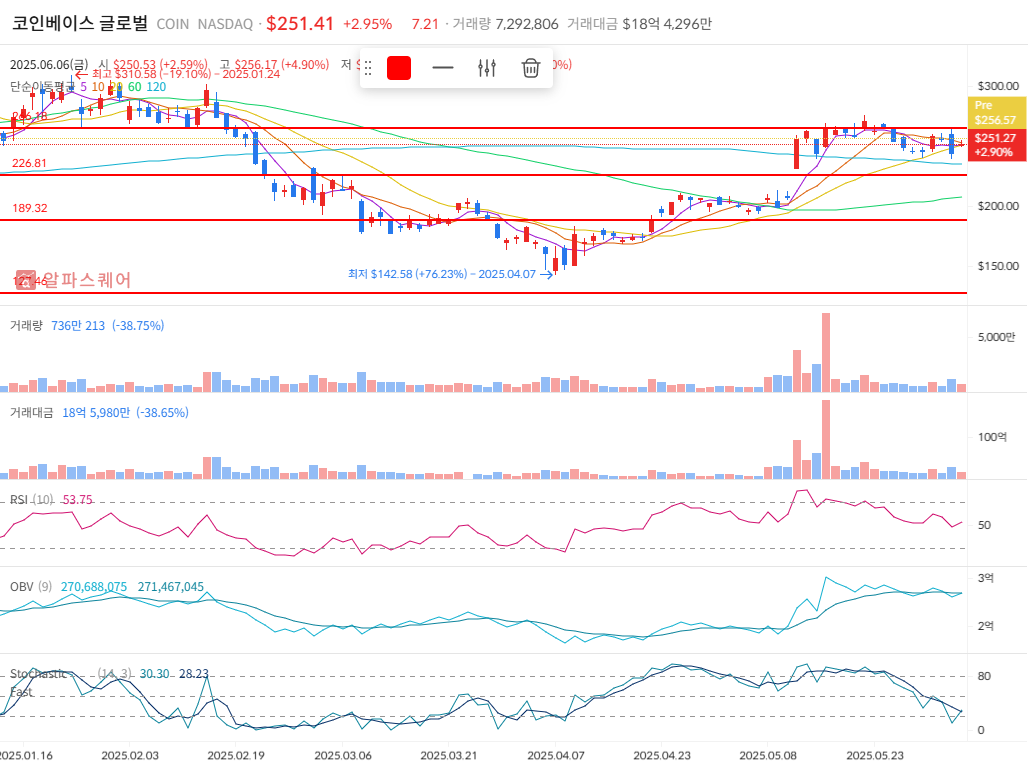
Task: Click the volume change (-38.75%)
Action: tap(138, 325)
